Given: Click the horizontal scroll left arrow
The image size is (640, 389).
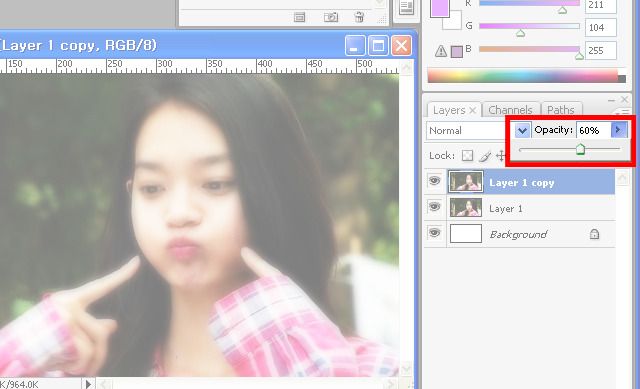Looking at the screenshot, I should pos(104,384).
